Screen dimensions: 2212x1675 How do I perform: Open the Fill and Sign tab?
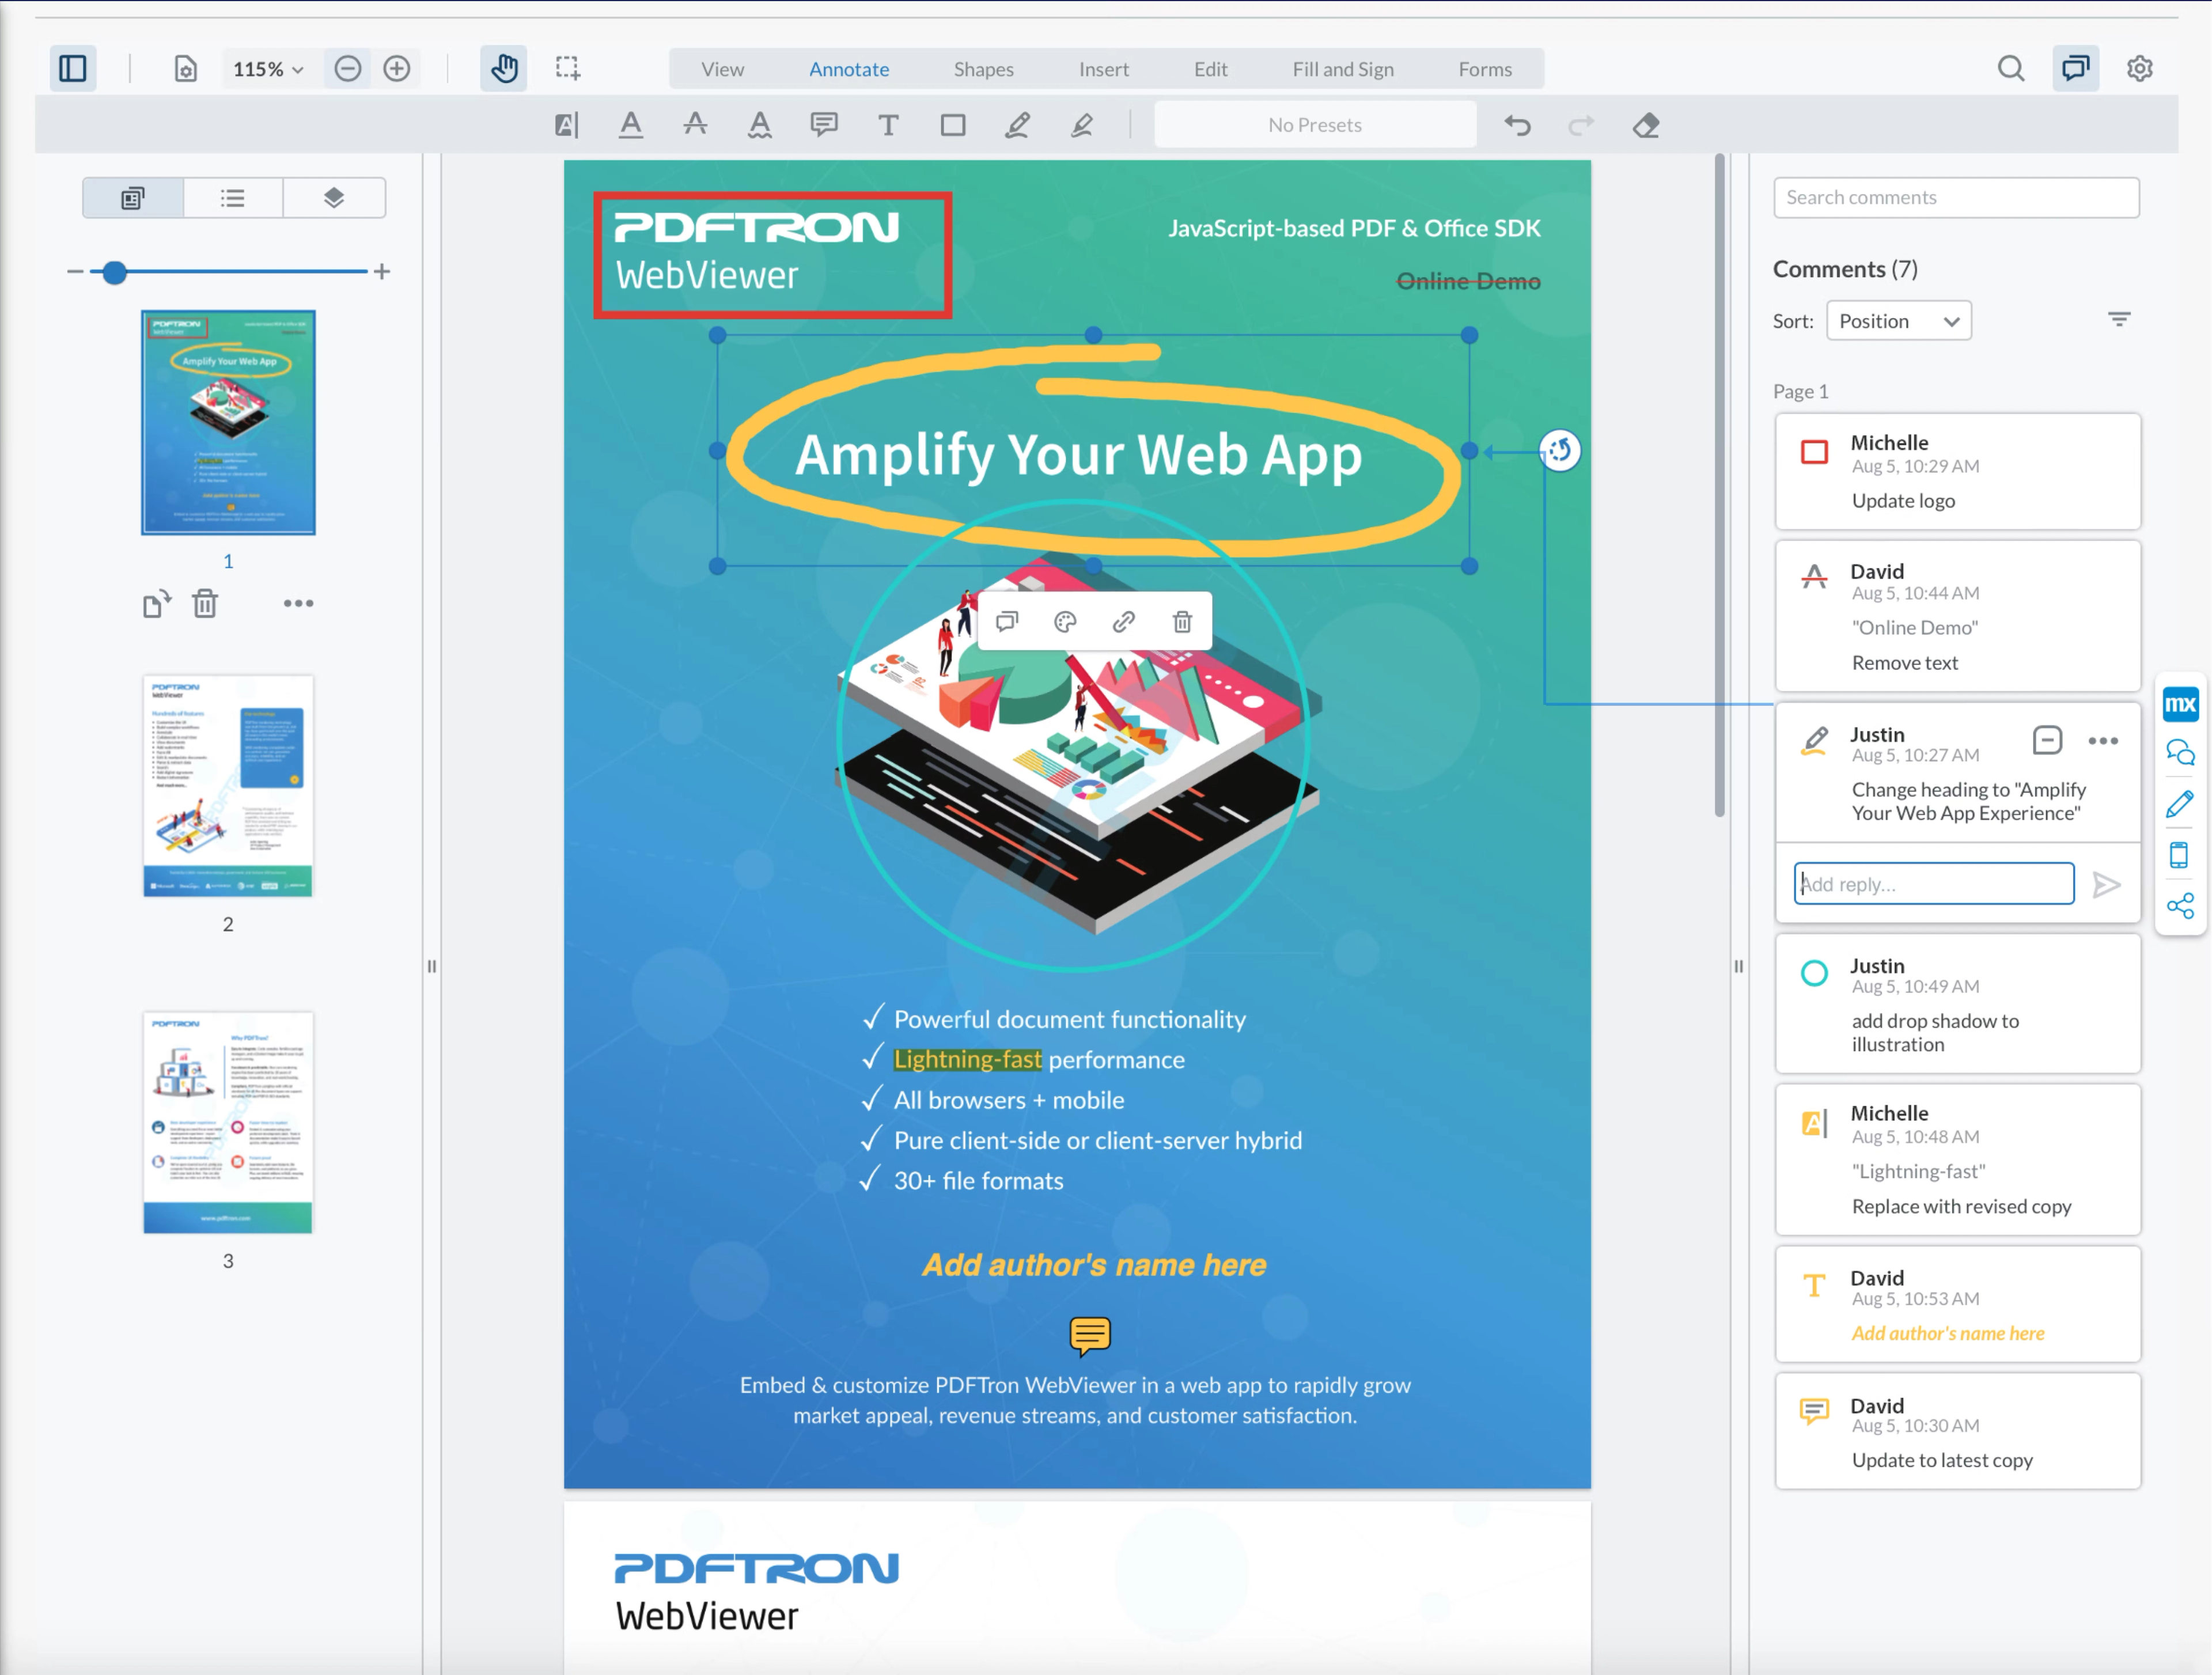[x=1342, y=69]
